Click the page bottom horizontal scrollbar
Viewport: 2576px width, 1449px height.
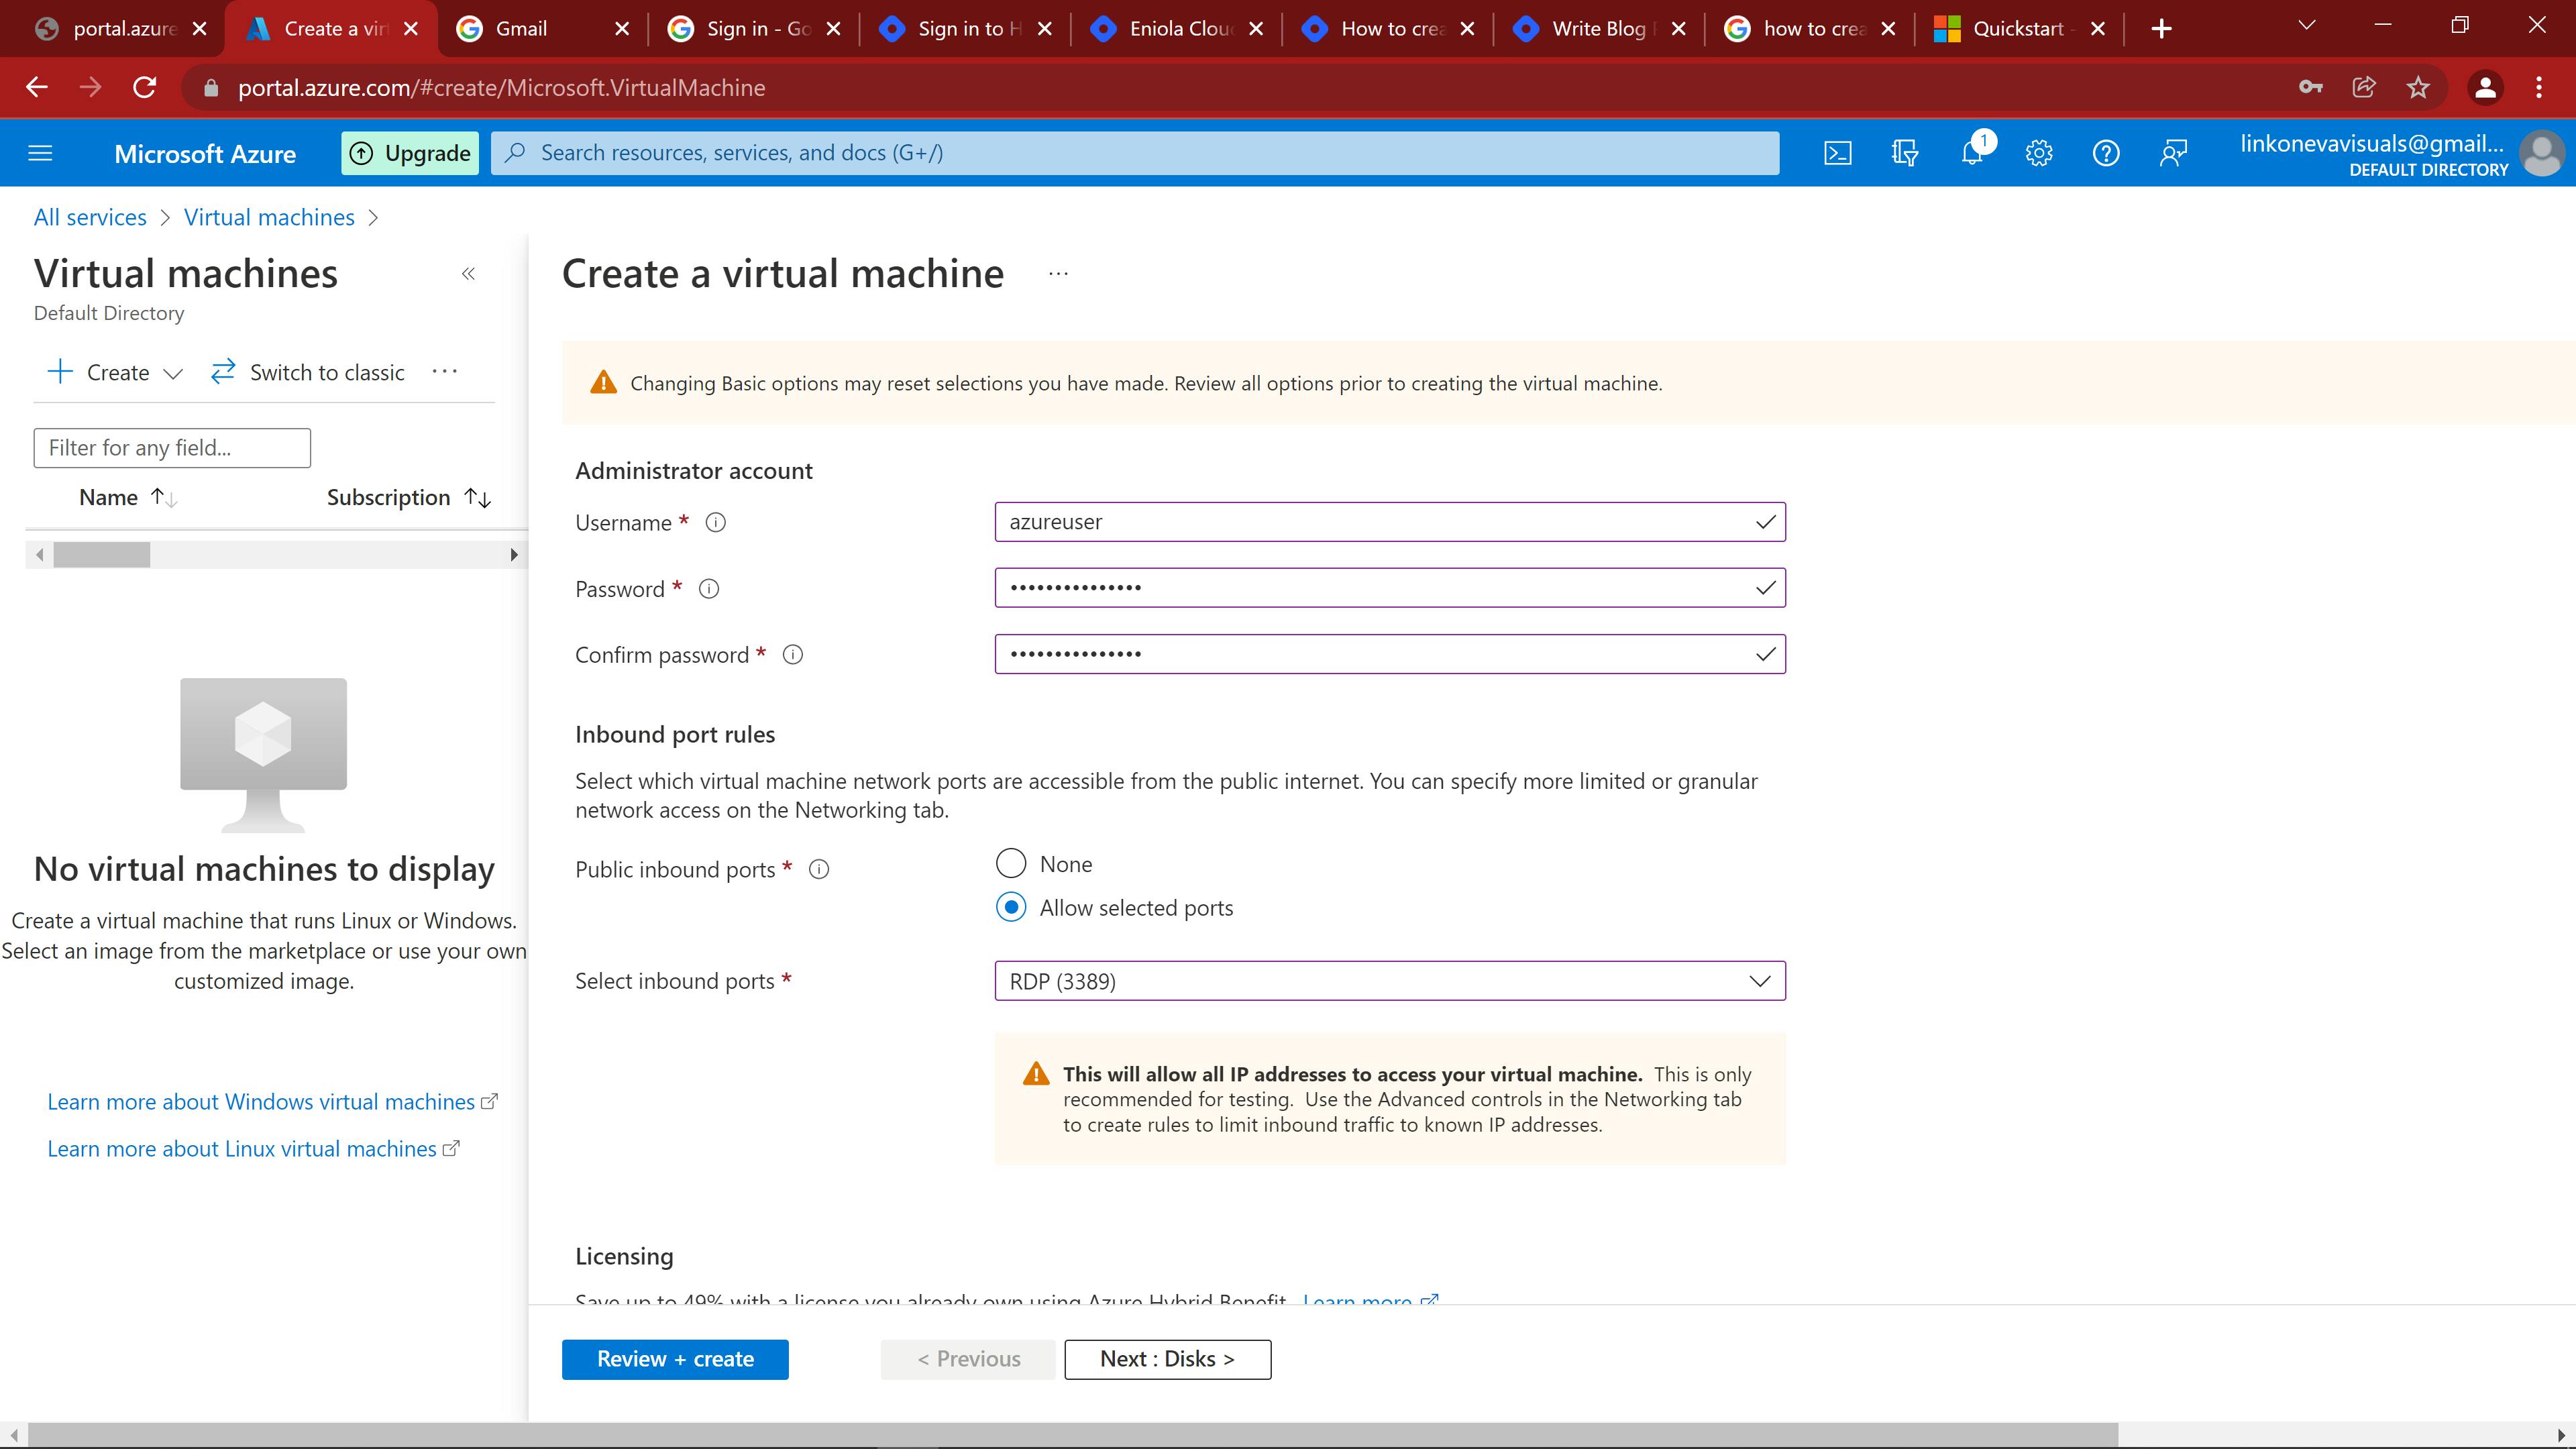(1072, 1435)
